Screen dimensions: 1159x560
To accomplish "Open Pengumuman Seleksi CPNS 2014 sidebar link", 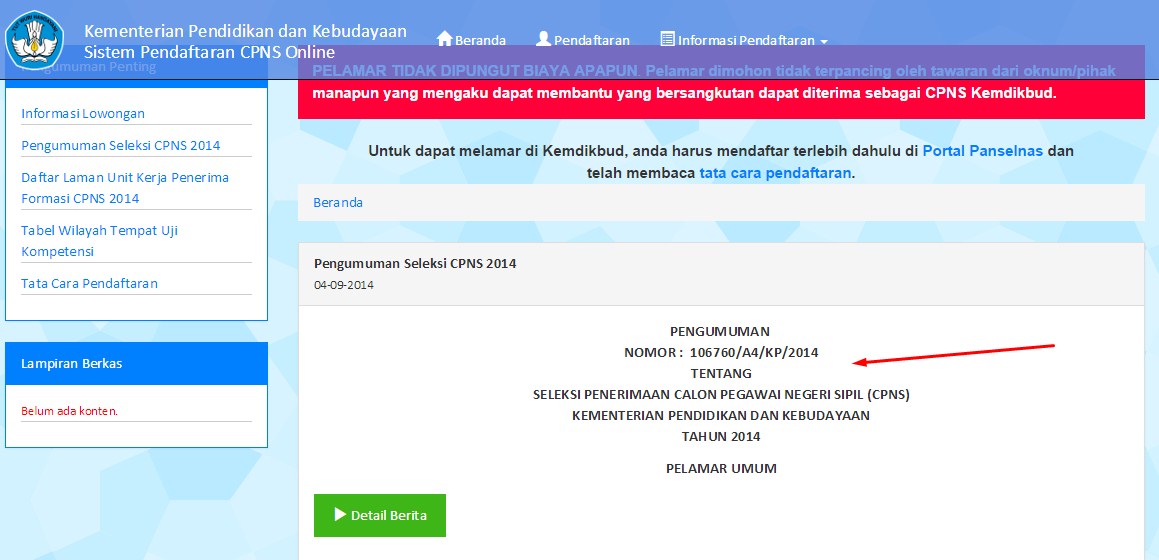I will 120,146.
